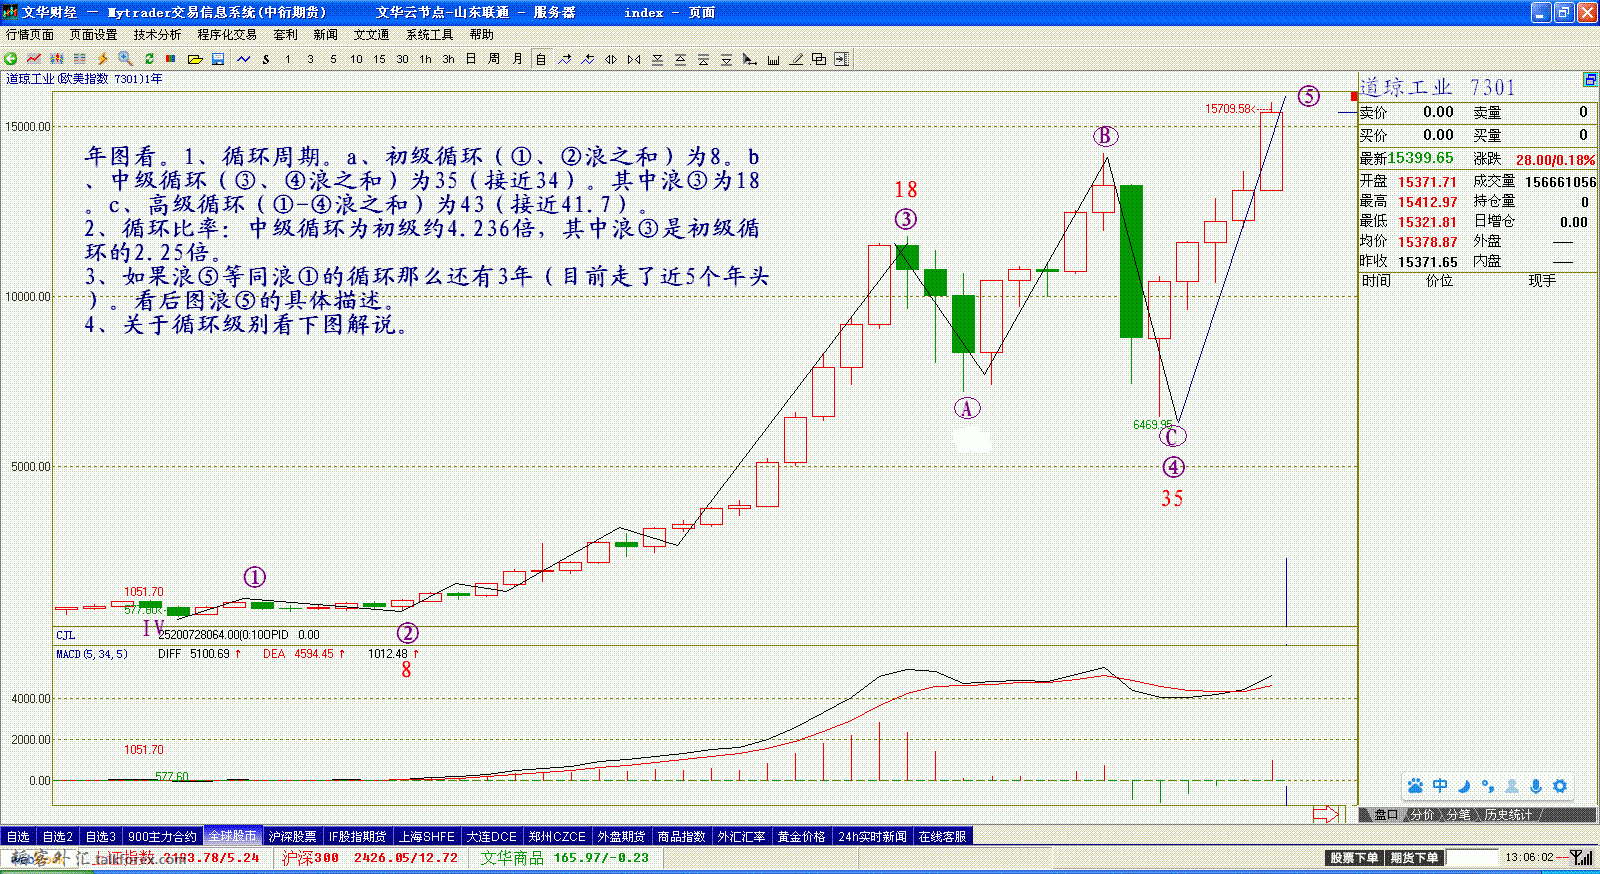This screenshot has width=1600, height=874.
Task: Switch to 分价 panel tab
Action: pos(1422,815)
